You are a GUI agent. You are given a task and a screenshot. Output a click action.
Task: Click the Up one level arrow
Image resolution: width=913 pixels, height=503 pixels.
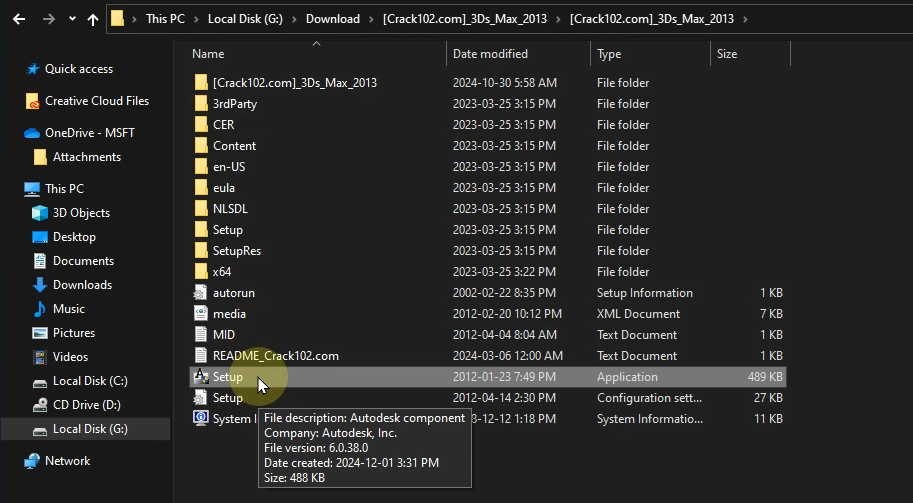pyautogui.click(x=93, y=19)
